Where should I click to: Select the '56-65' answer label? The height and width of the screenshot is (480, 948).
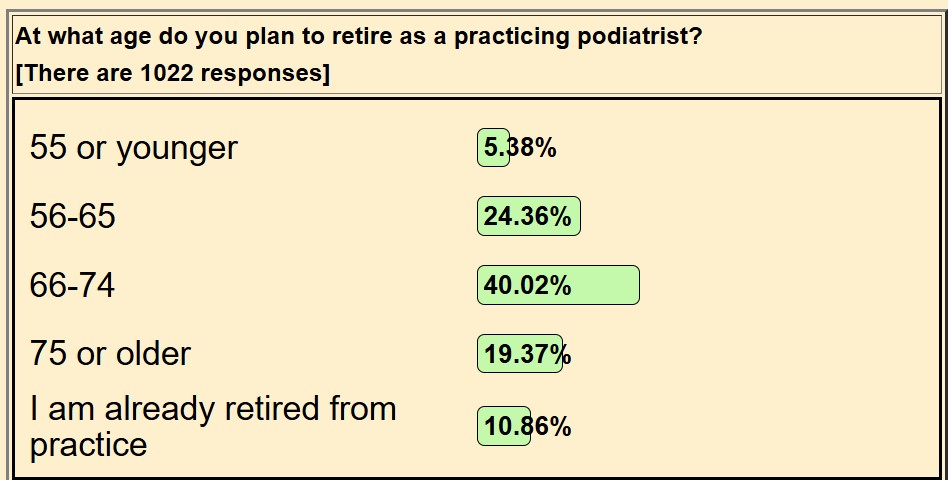73,216
